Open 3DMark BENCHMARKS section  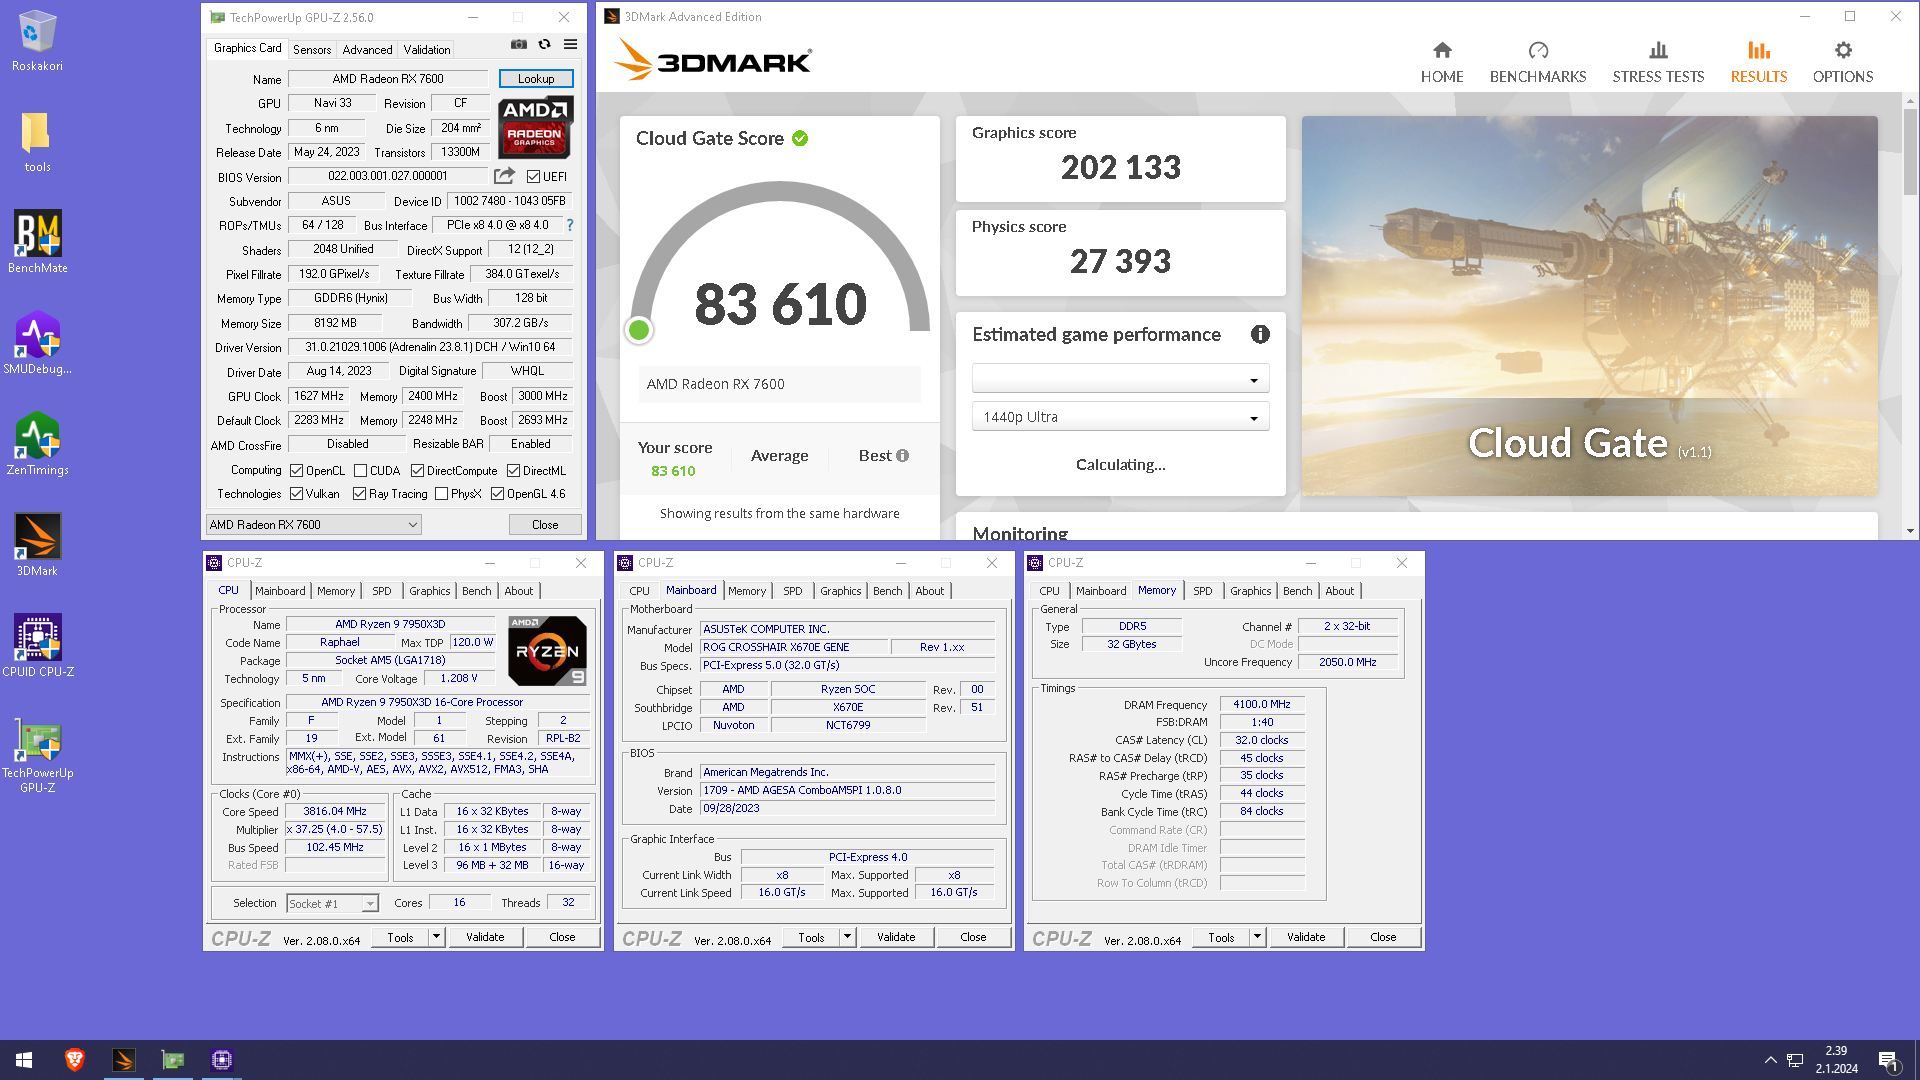[1538, 62]
